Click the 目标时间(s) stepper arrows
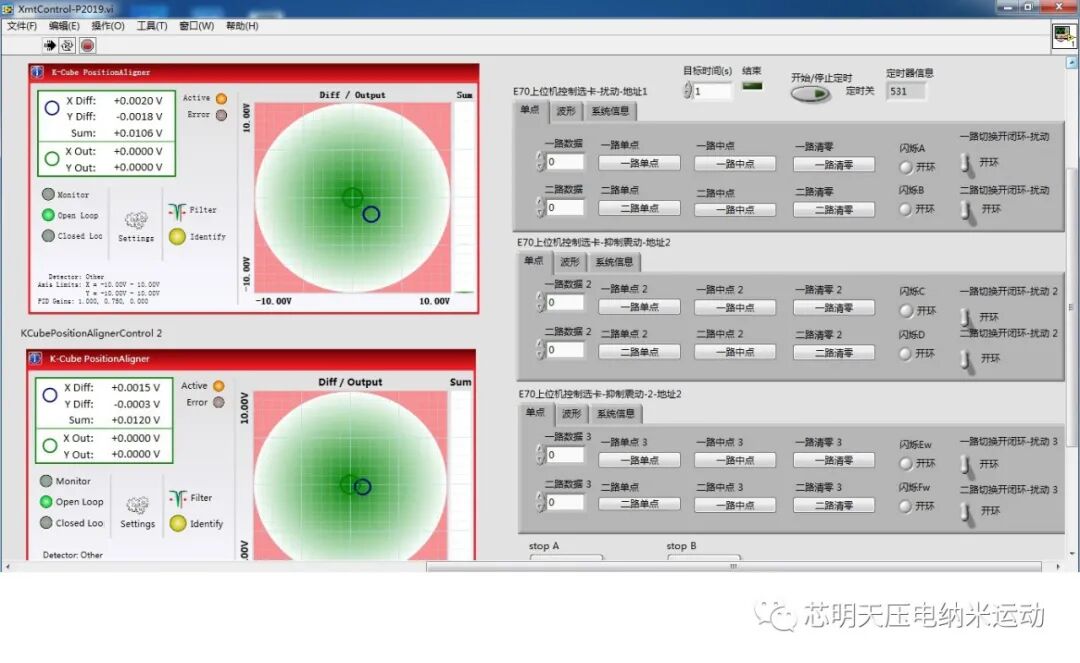The width and height of the screenshot is (1080, 663). (687, 90)
